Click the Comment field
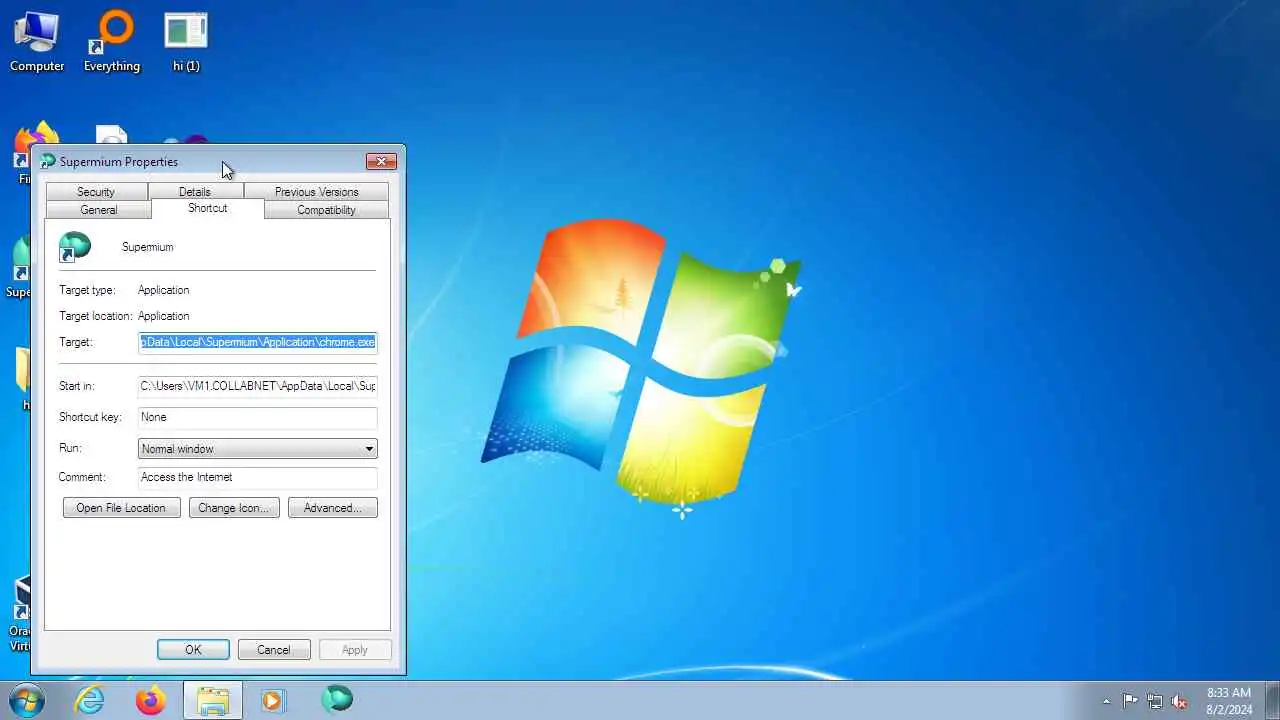 (x=258, y=477)
